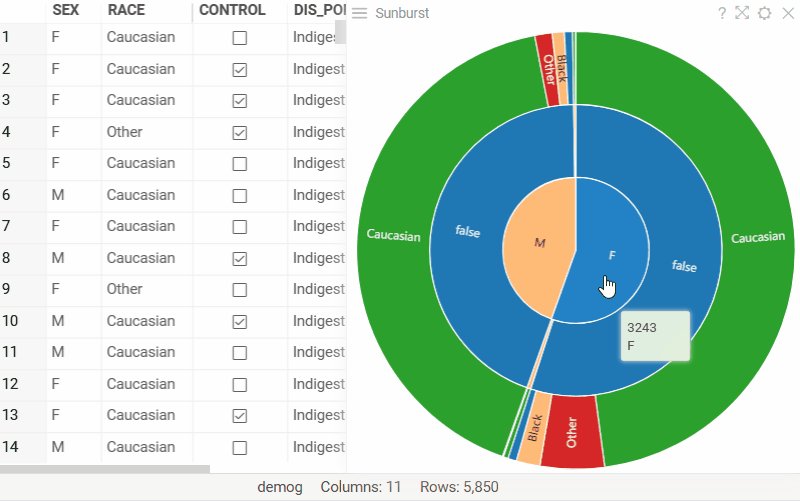Image resolution: width=800 pixels, height=501 pixels.
Task: Expand the Sunburst viewer to full screen
Action: click(742, 13)
